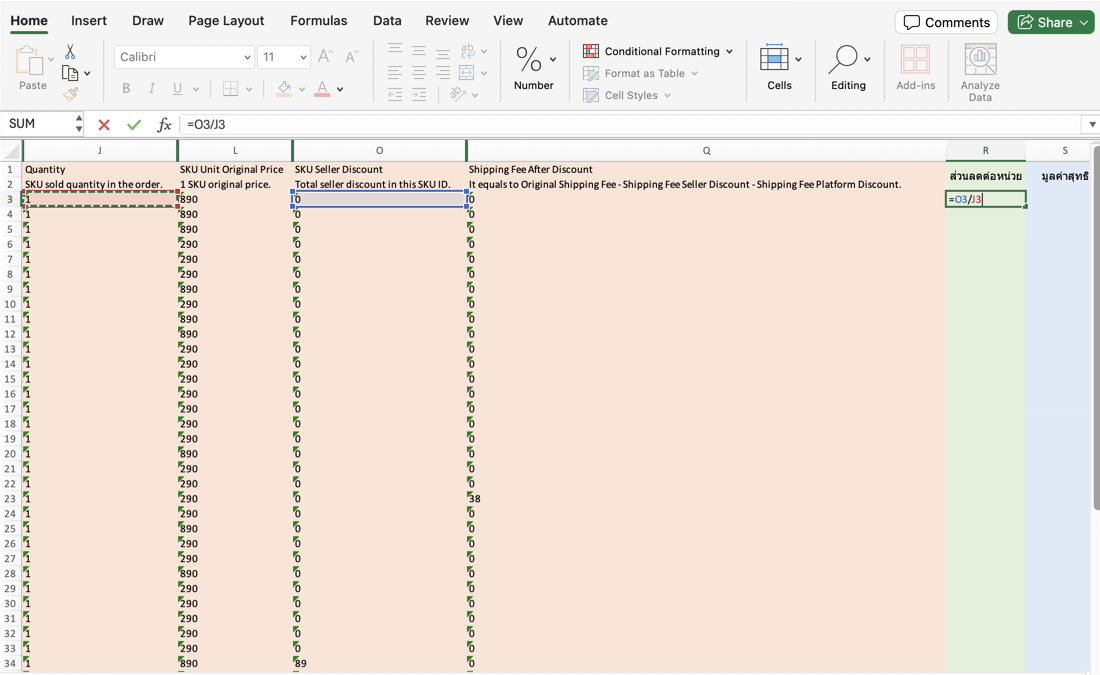1100x675 pixels.
Task: Open the Automate tab
Action: (577, 21)
